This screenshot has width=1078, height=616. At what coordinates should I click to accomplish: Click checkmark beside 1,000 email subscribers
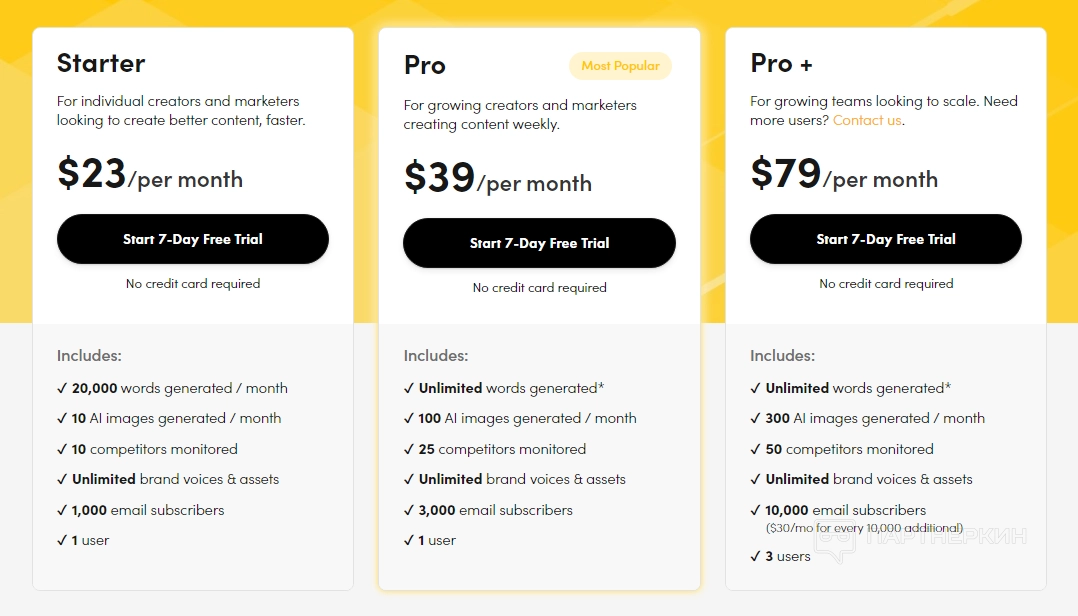[x=62, y=510]
